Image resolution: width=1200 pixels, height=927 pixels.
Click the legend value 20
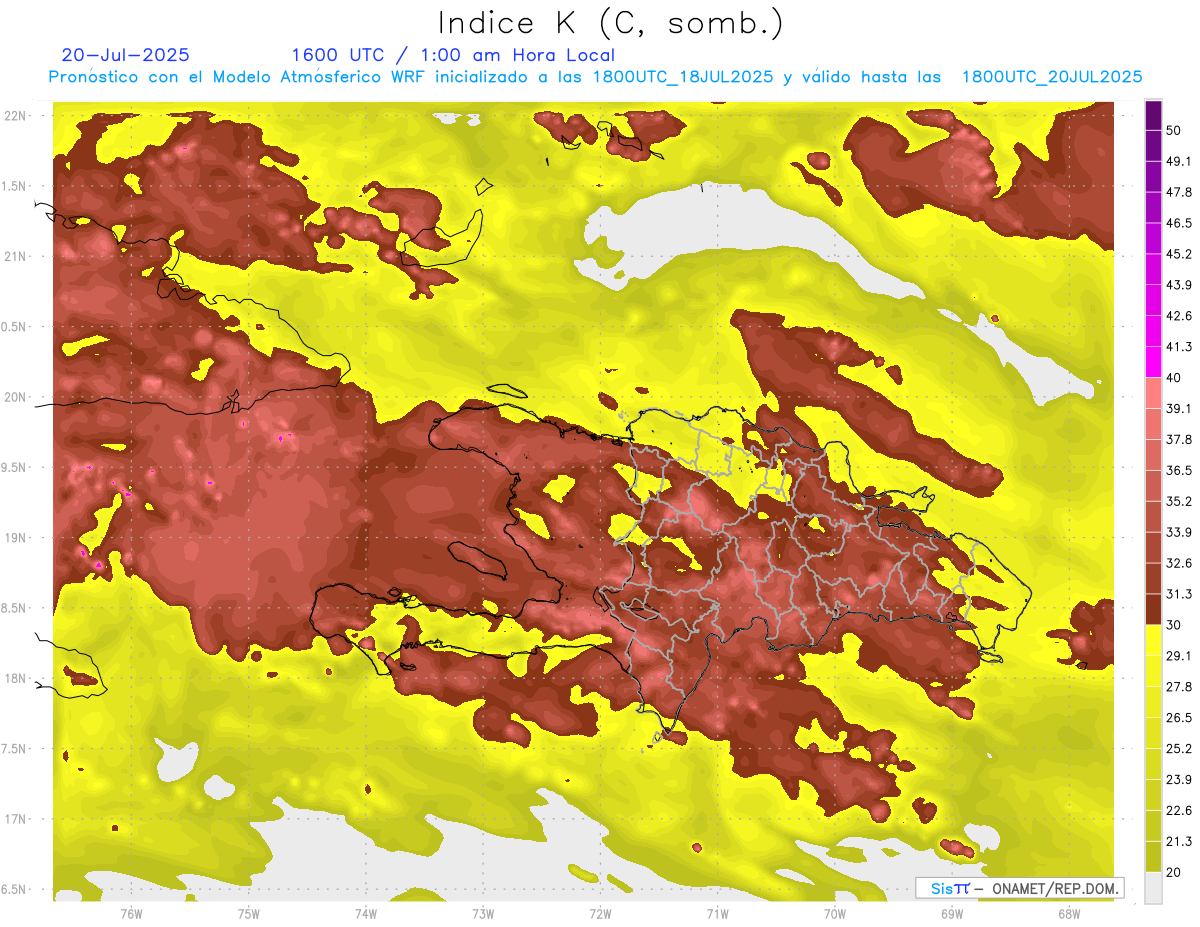pyautogui.click(x=1174, y=871)
